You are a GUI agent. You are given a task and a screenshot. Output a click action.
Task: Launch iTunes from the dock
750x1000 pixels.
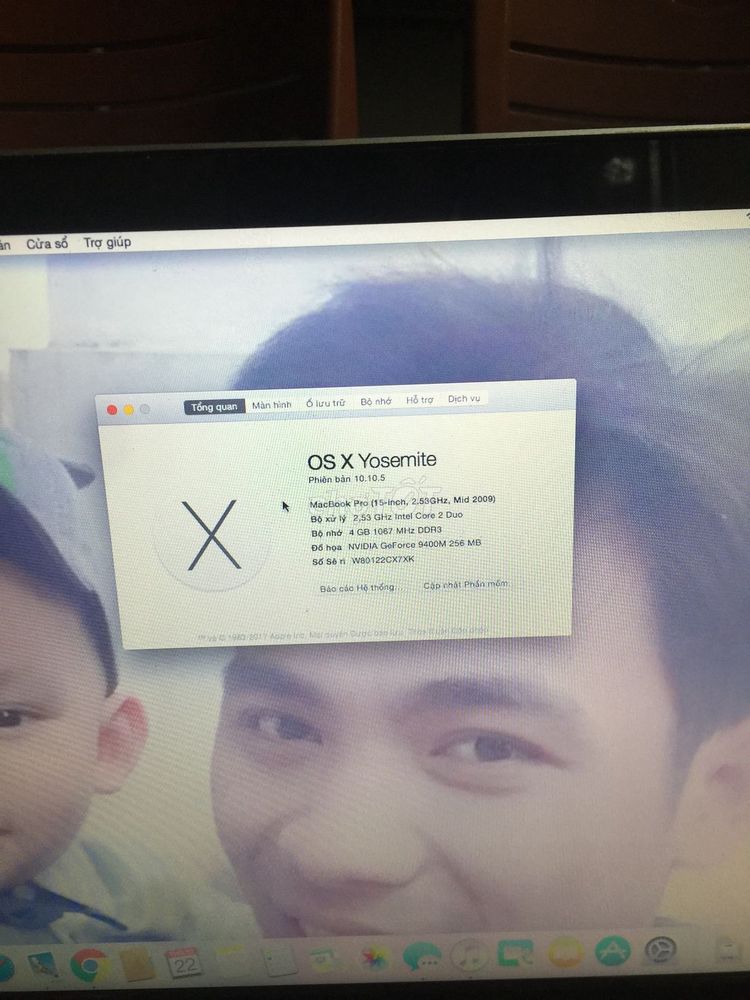(469, 955)
